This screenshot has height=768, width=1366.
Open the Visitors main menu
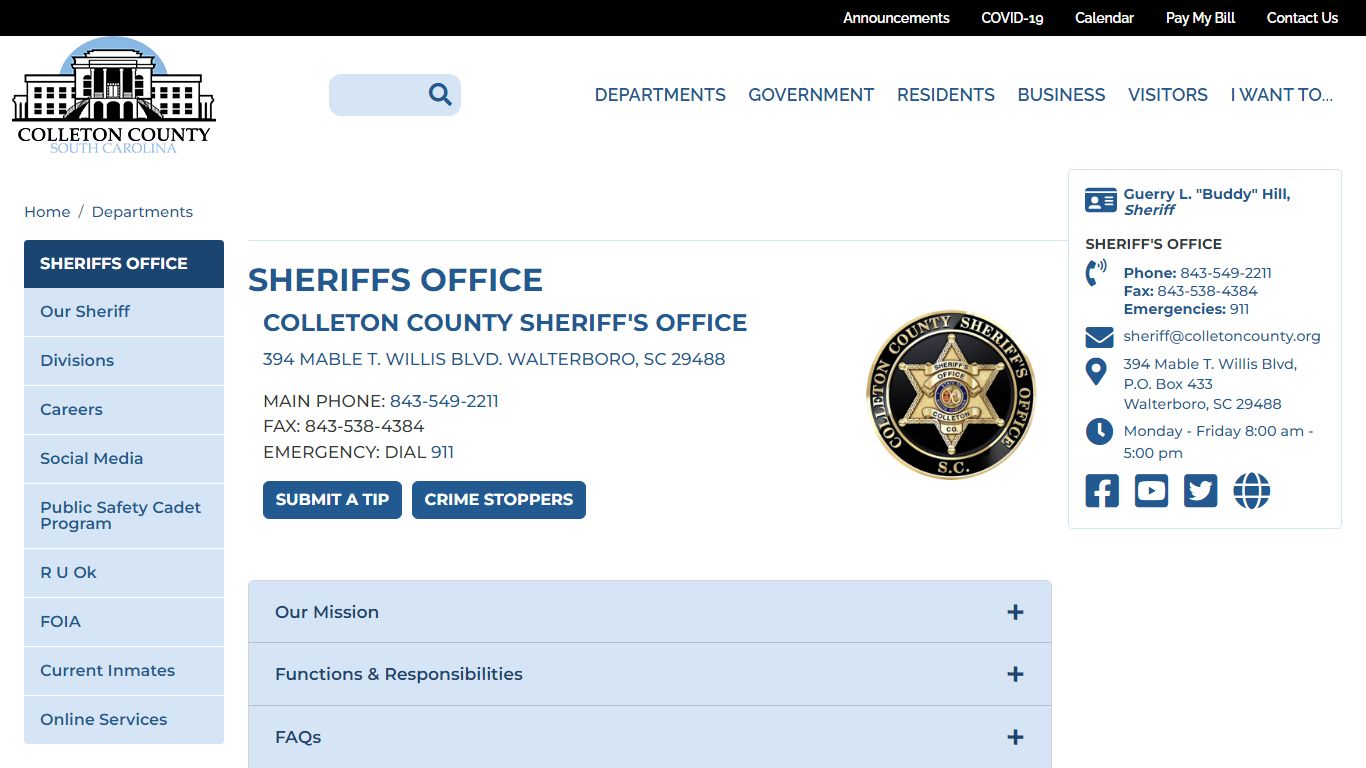(x=1168, y=95)
